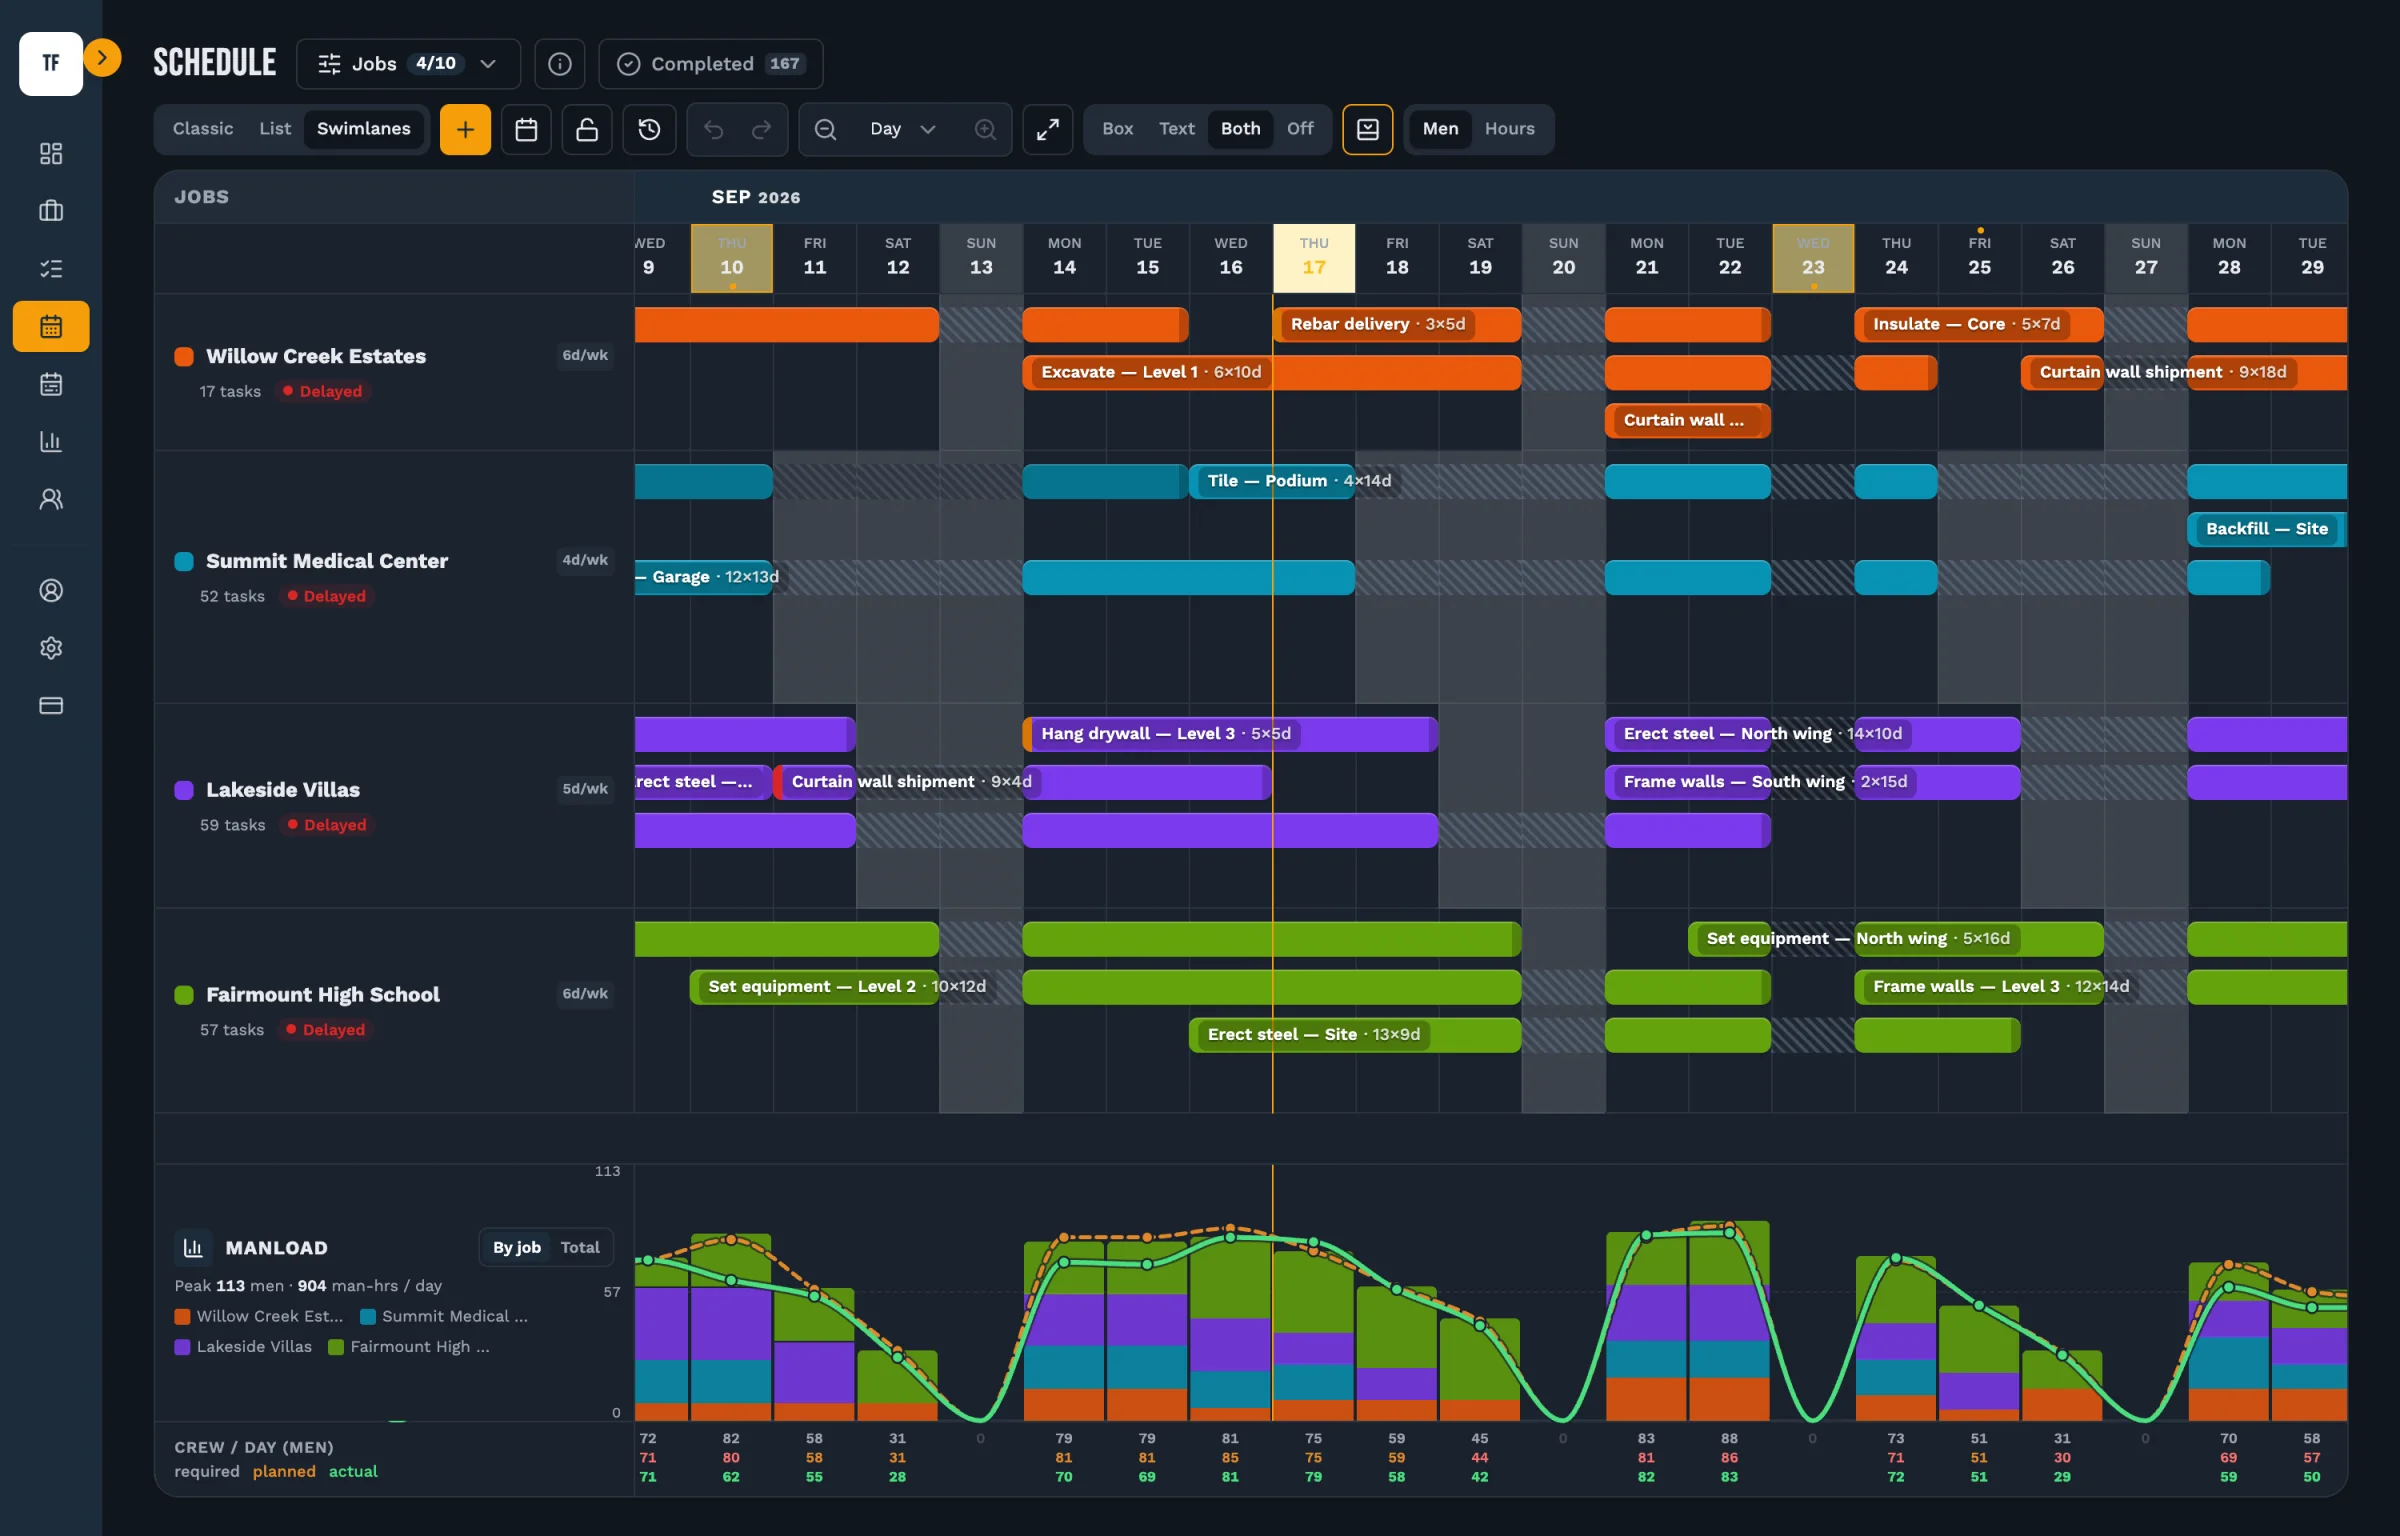Turn labels Off
Viewport: 2400px width, 1536px height.
point(1300,129)
